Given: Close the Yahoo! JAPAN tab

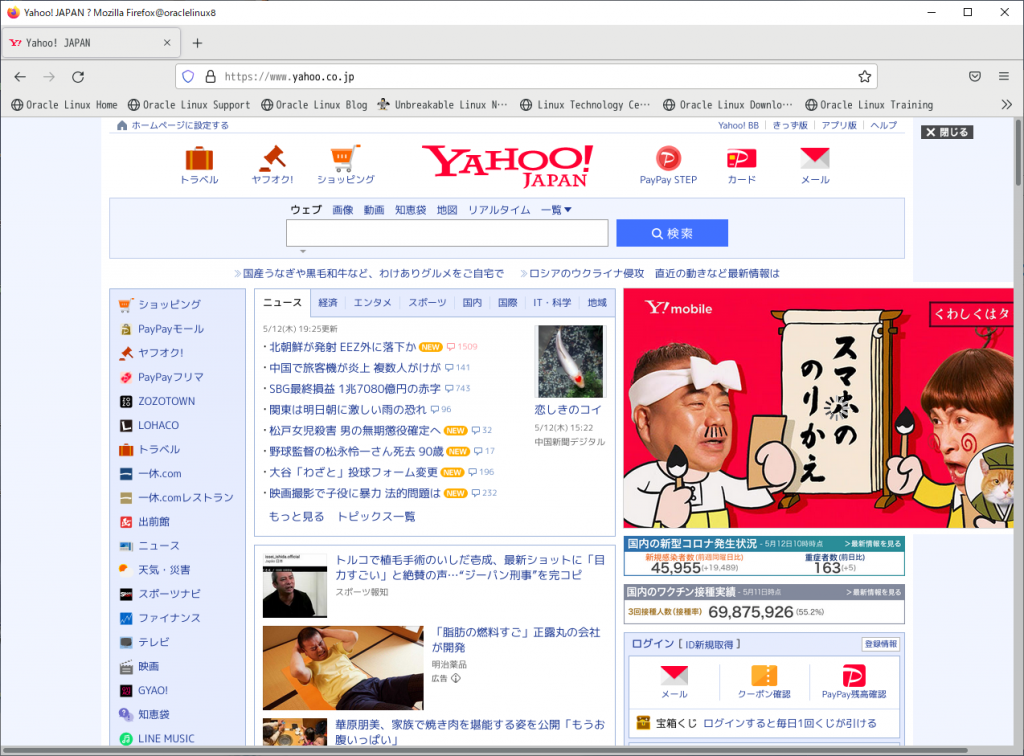Looking at the screenshot, I should [x=167, y=42].
